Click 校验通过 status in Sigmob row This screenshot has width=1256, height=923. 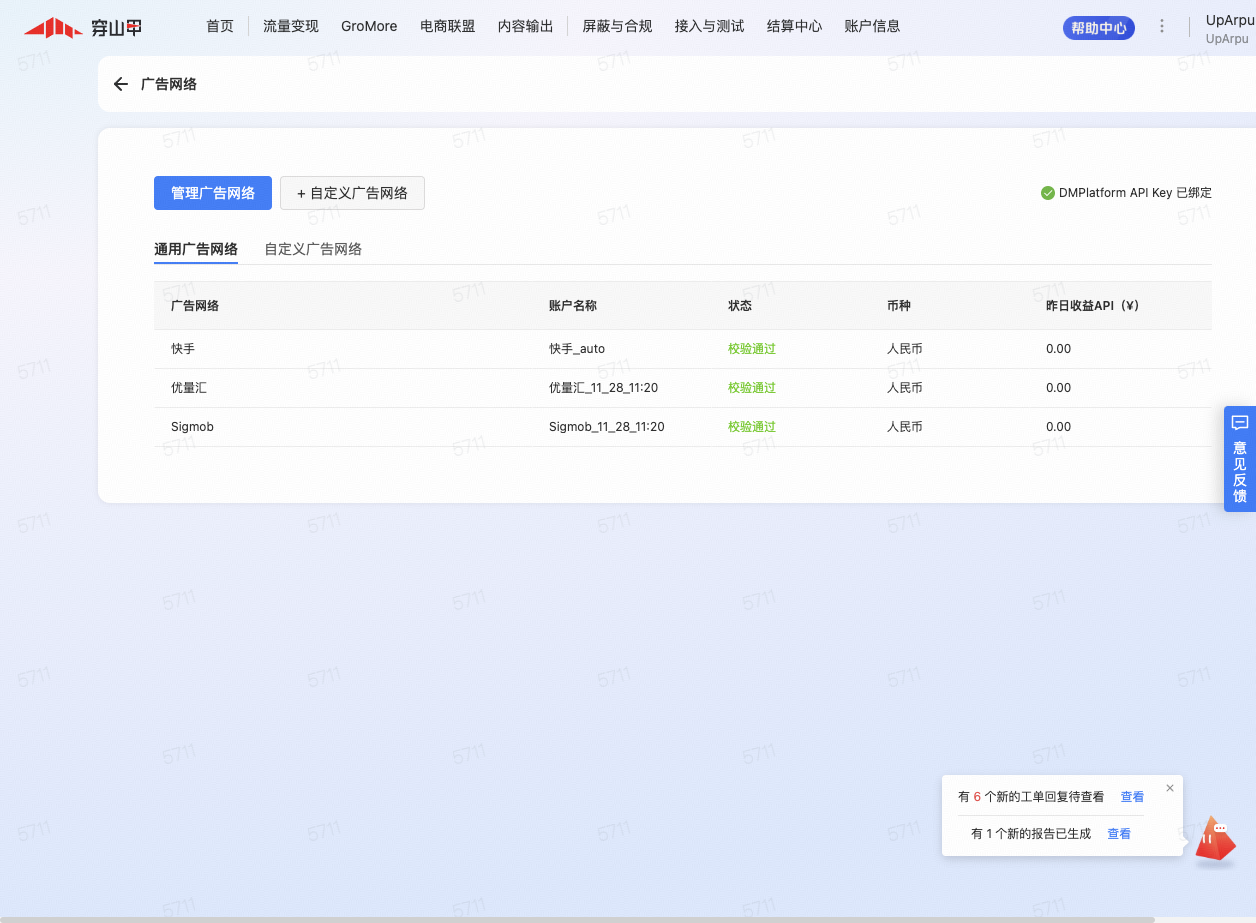(x=752, y=427)
